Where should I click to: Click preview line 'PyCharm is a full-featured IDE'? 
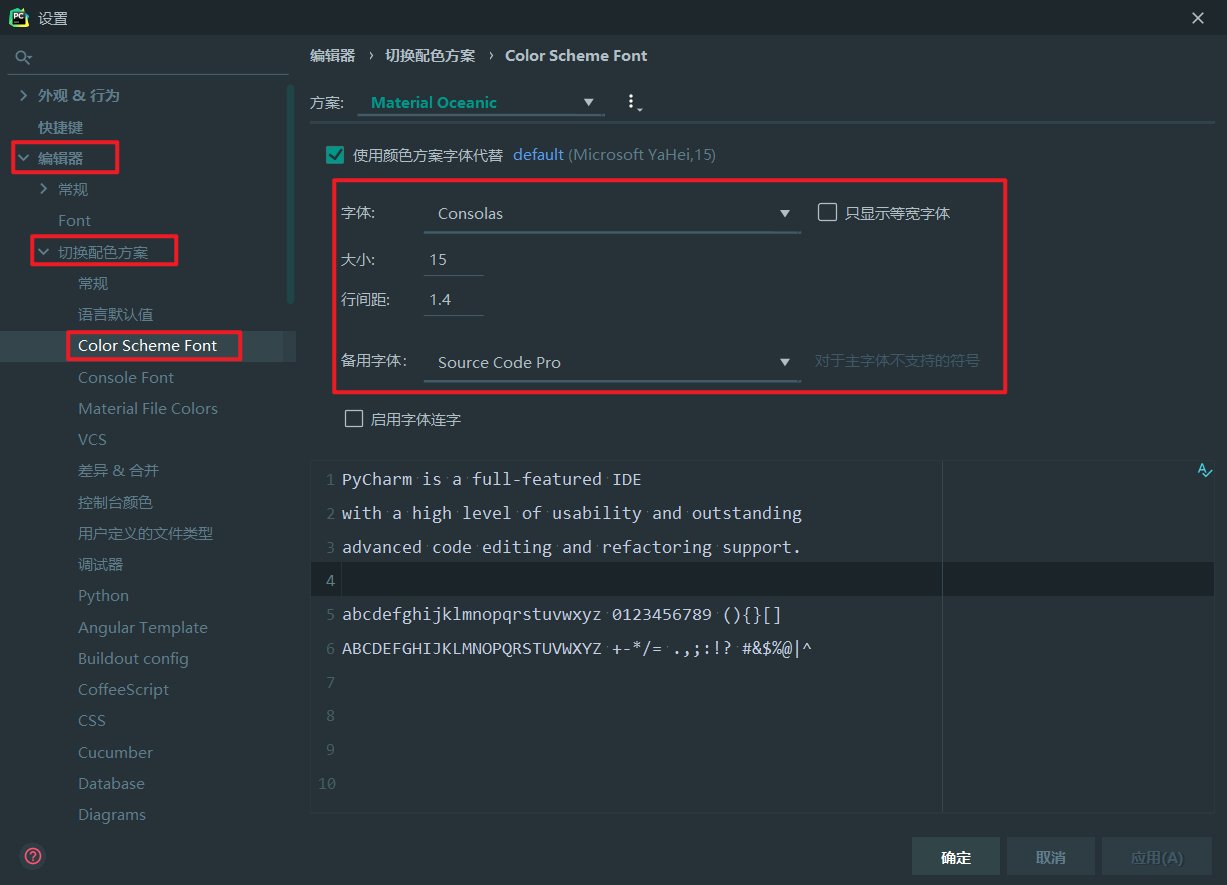(x=492, y=479)
